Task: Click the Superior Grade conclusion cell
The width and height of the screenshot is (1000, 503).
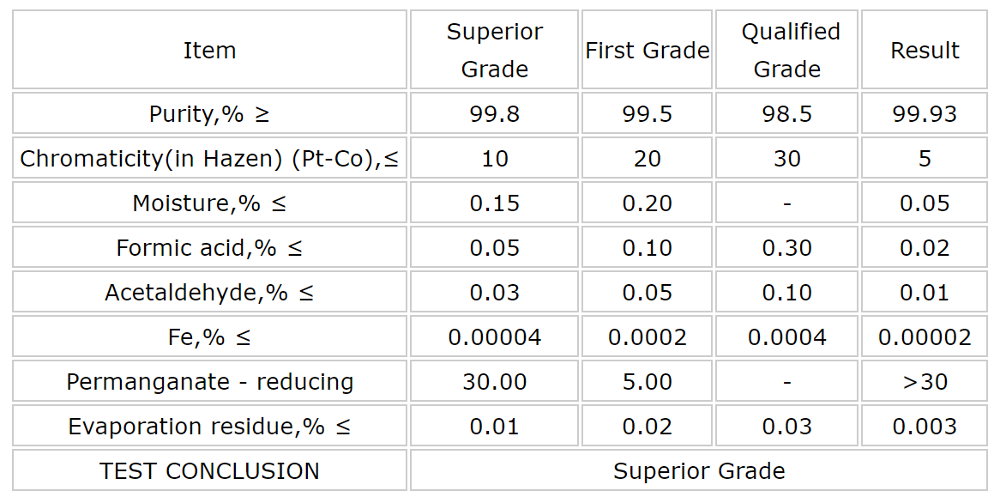Action: pos(699,471)
